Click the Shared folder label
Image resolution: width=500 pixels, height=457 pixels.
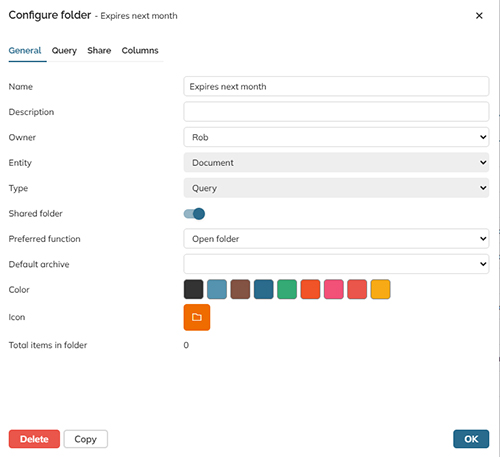(36, 213)
